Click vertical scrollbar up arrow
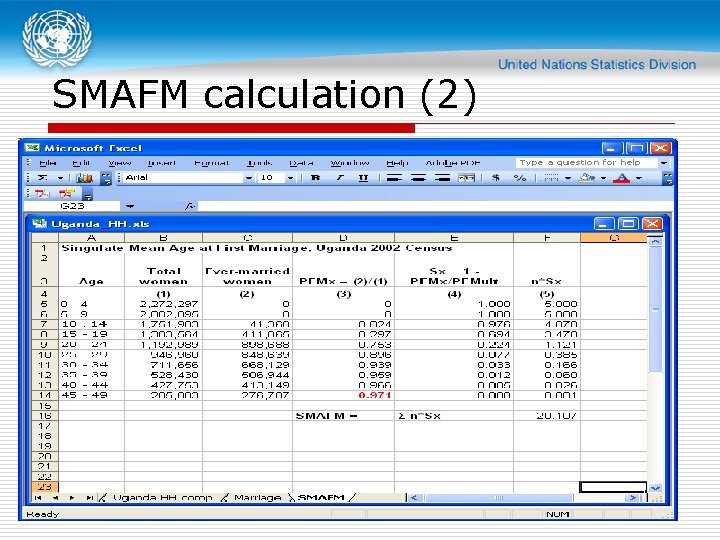 pos(656,241)
